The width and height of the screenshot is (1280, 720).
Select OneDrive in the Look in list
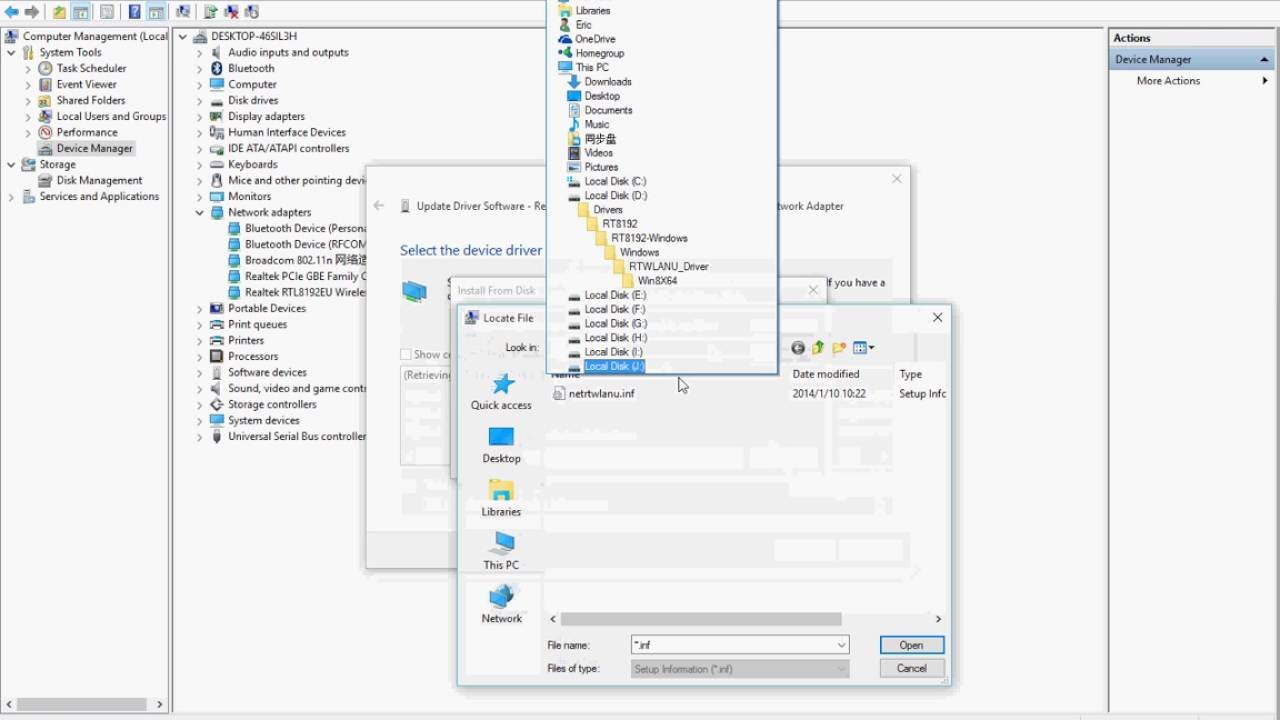[595, 39]
